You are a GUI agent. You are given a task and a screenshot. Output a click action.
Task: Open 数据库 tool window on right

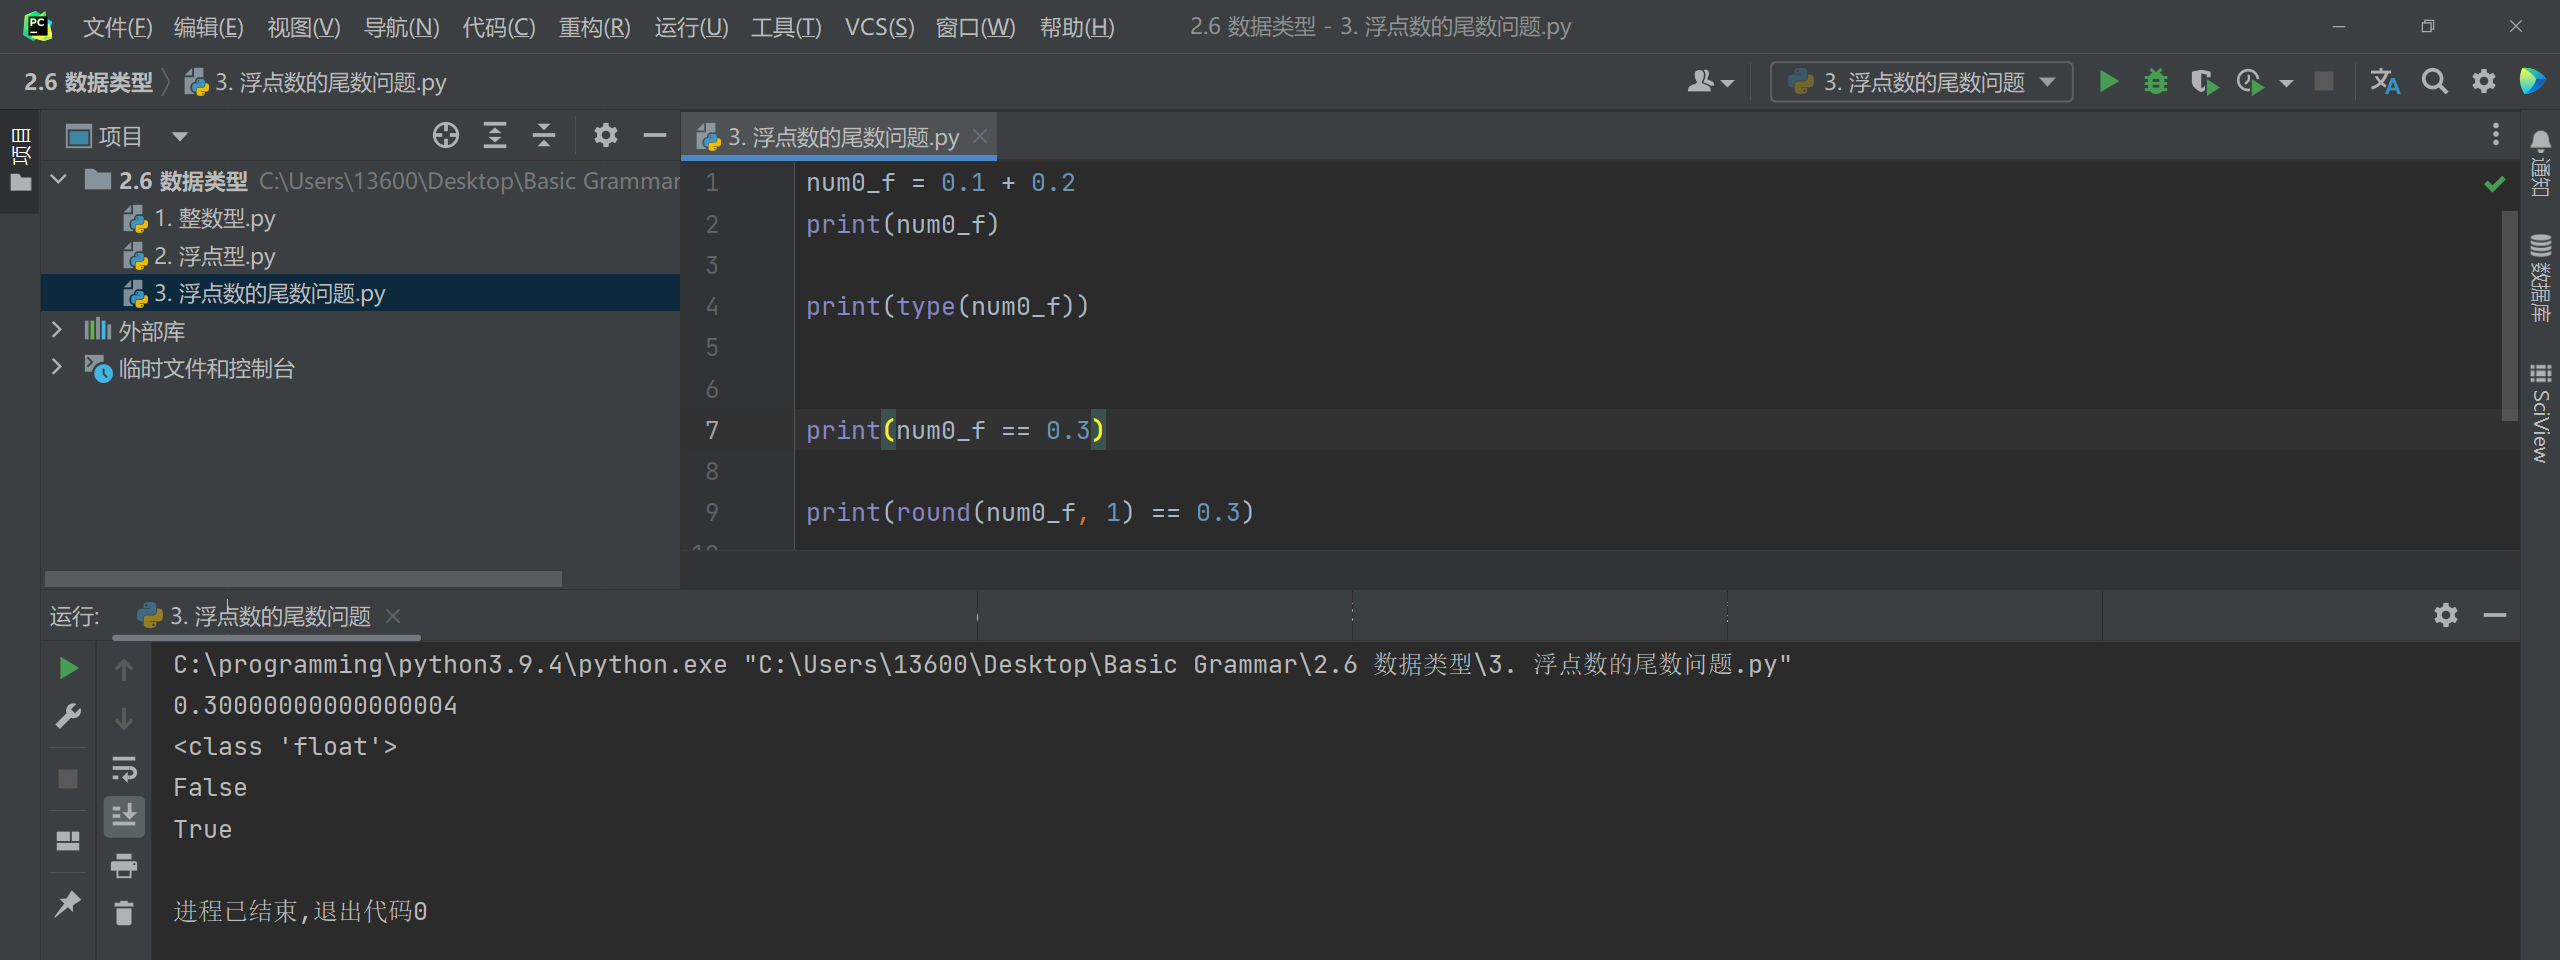2540,278
